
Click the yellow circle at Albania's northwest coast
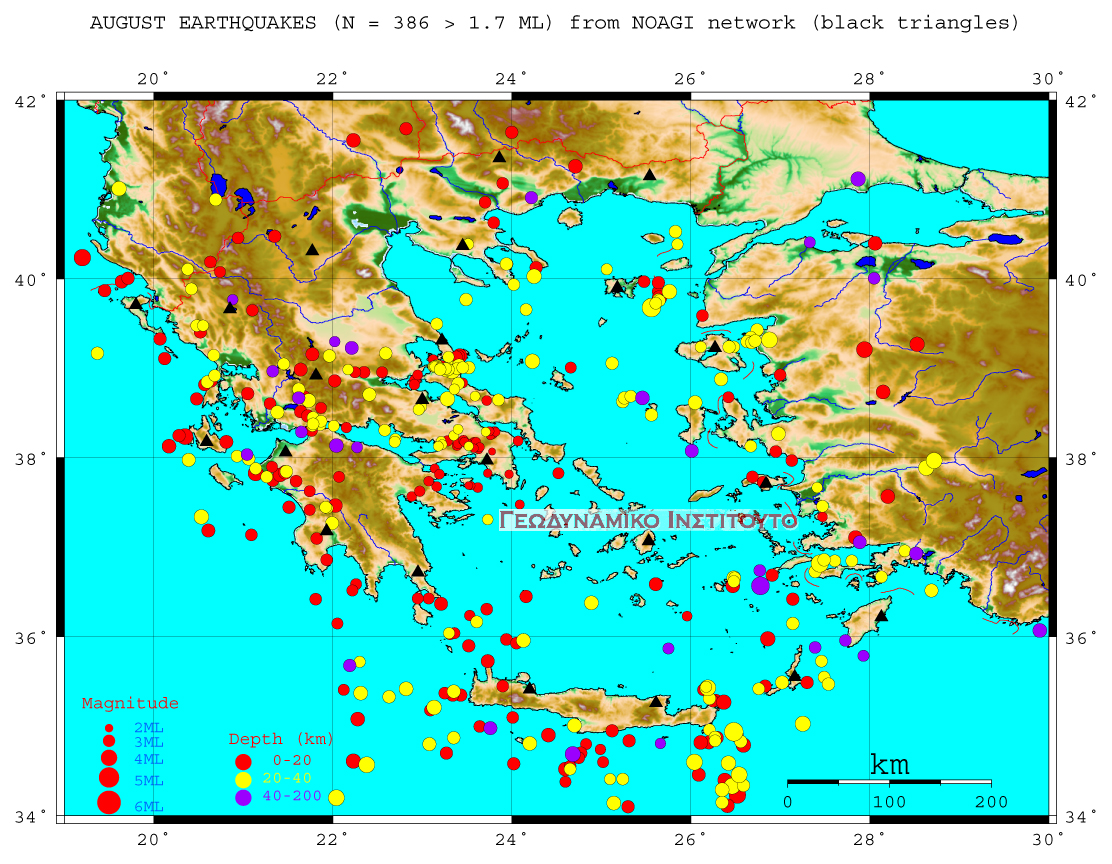click(x=119, y=189)
